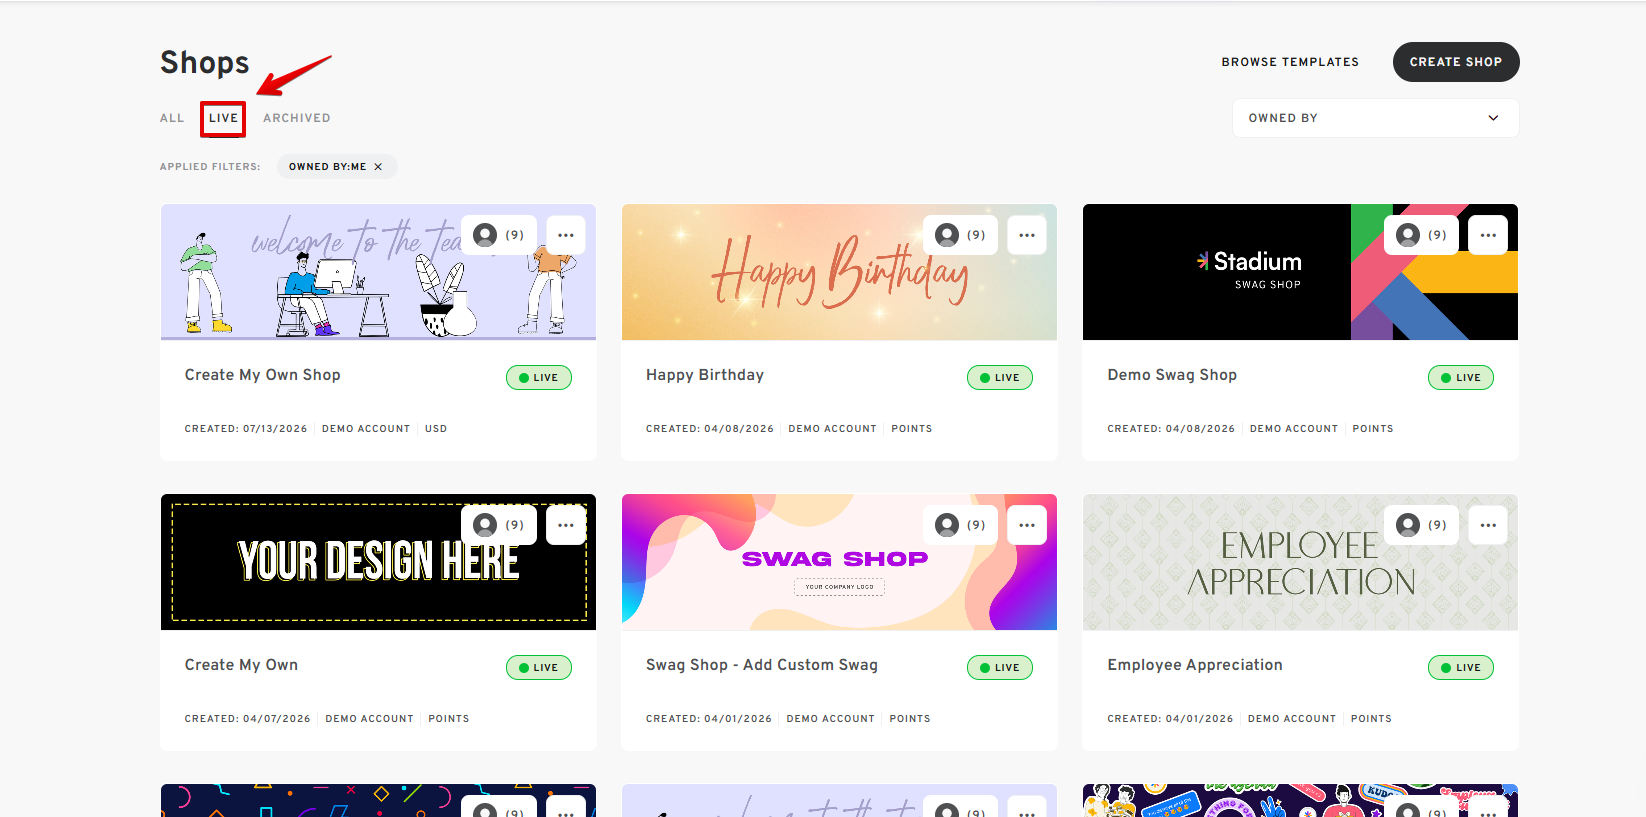Click the Live badge on Create My Own
The width and height of the screenshot is (1646, 817).
coord(539,668)
